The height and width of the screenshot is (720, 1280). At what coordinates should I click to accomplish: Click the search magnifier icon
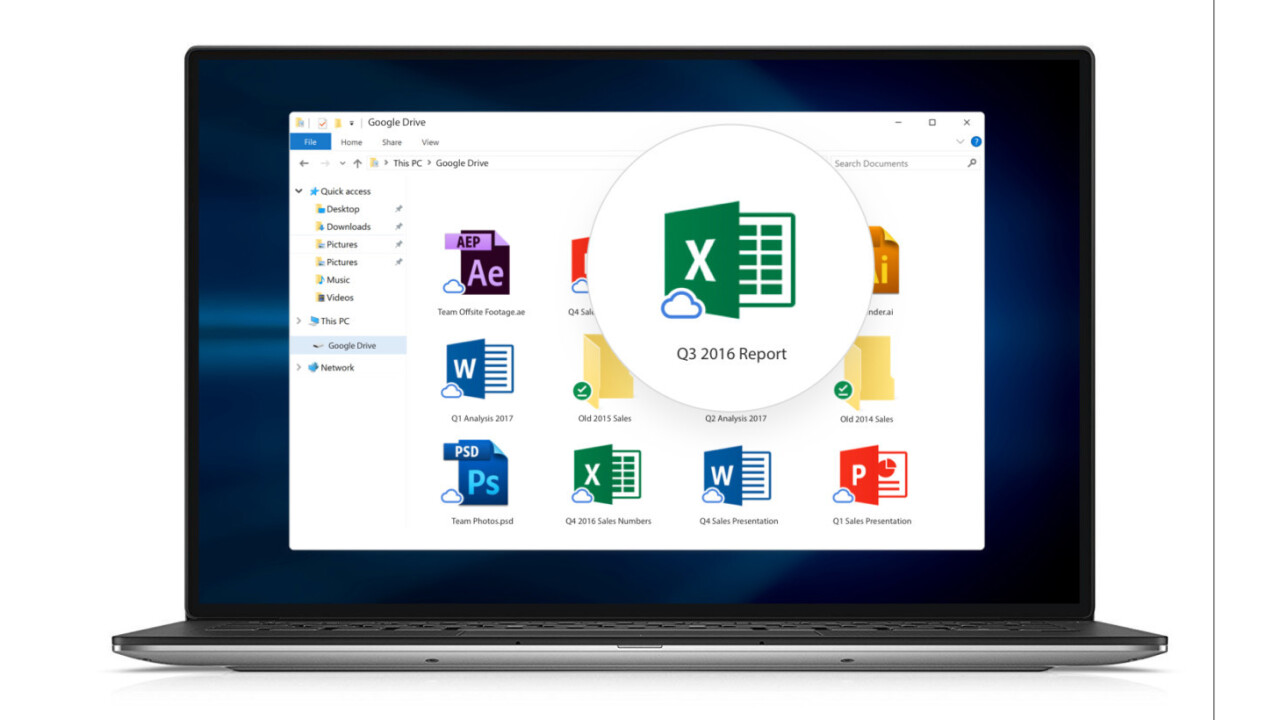971,163
